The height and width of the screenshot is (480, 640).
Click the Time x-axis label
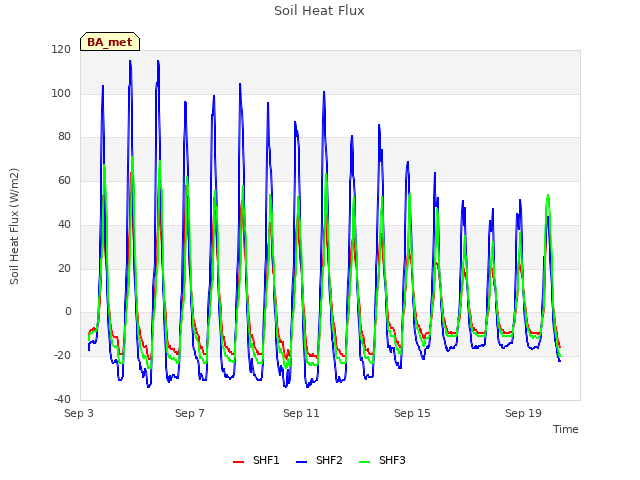[x=566, y=429]
